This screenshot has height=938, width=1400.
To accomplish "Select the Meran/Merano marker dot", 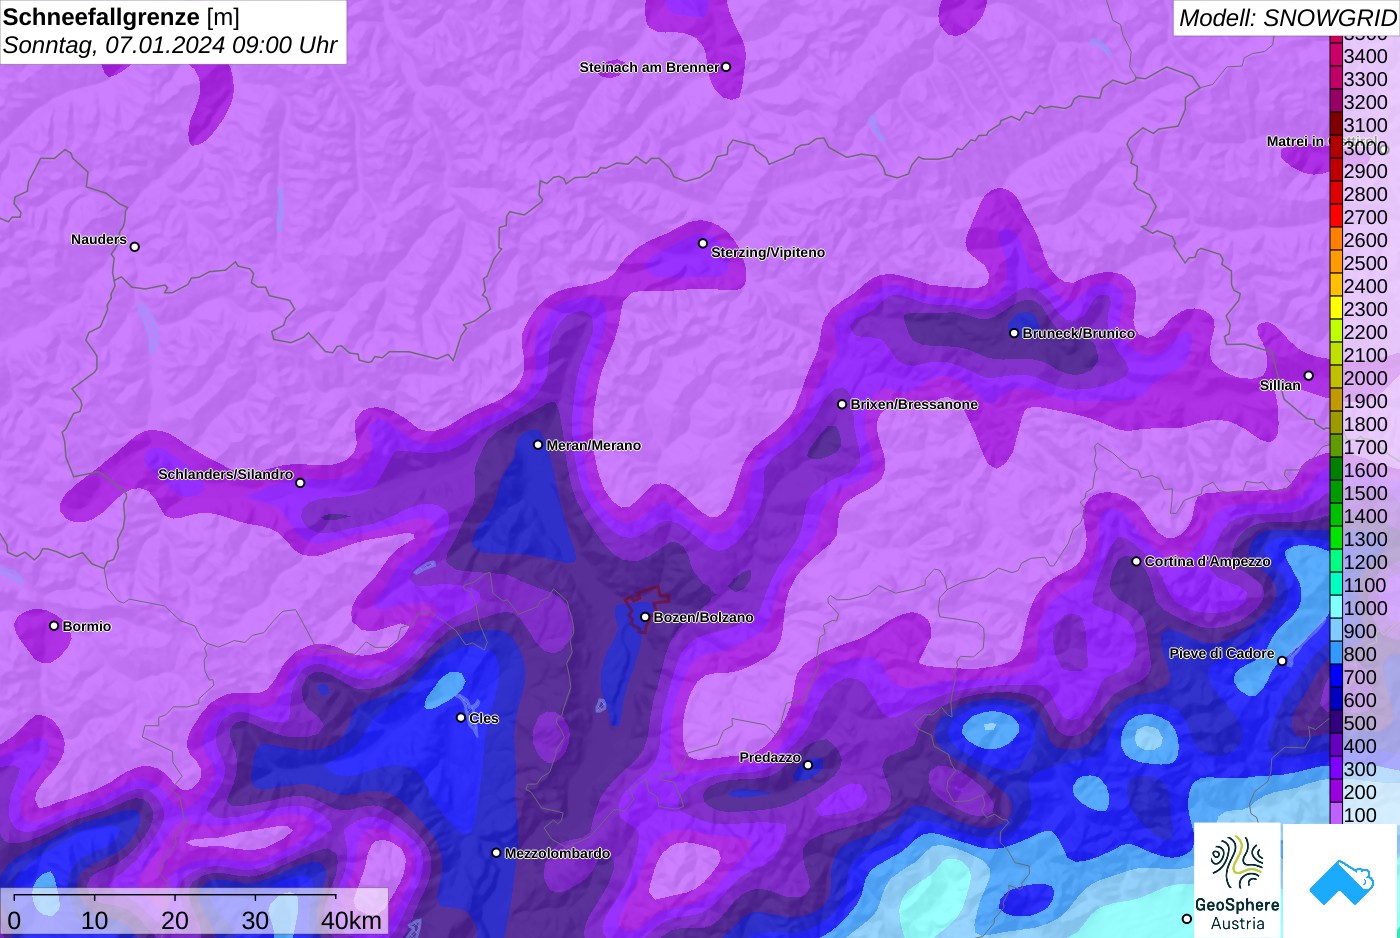I will coord(538,445).
